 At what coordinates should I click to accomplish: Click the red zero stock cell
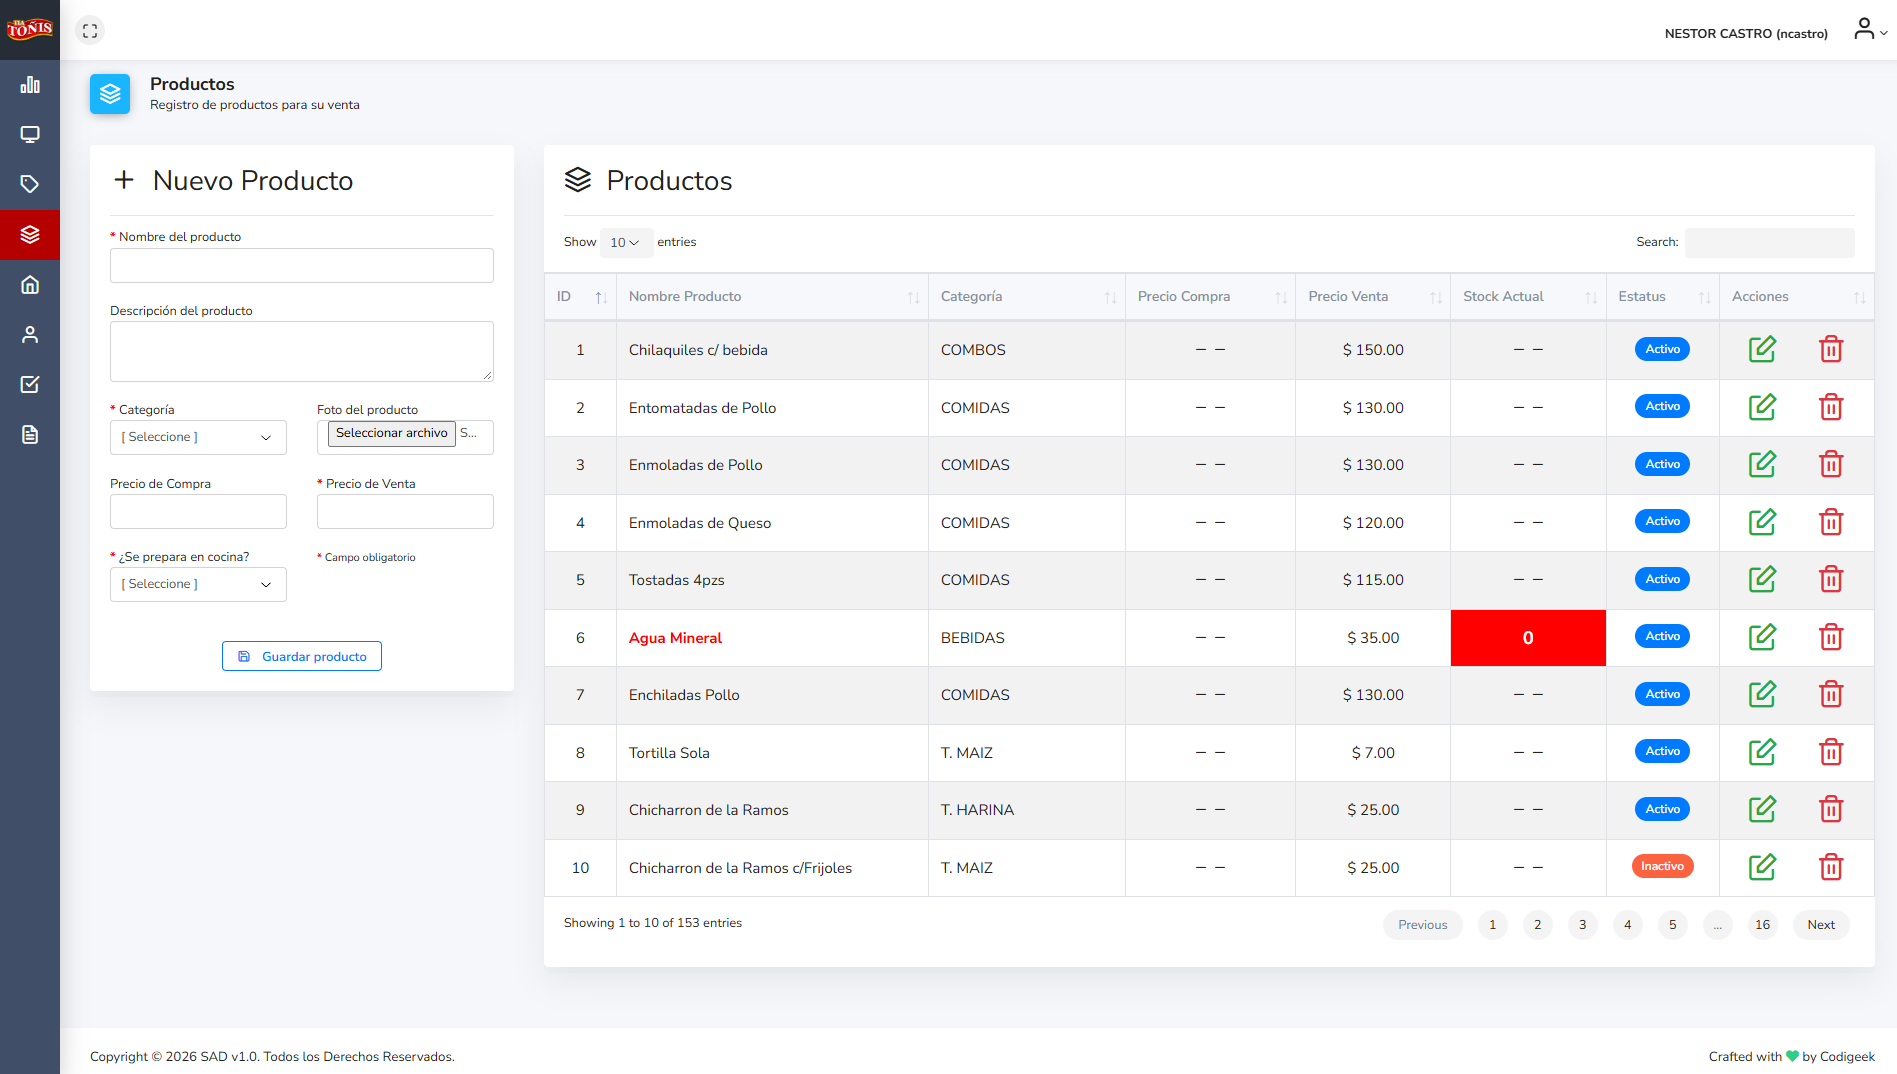point(1528,638)
